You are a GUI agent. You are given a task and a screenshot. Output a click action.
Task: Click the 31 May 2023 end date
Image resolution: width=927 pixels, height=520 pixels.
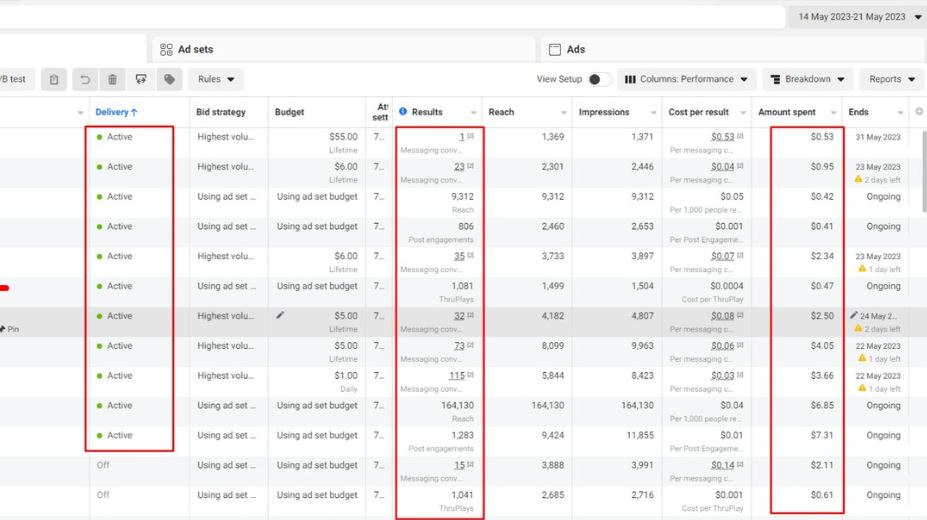[x=878, y=137]
